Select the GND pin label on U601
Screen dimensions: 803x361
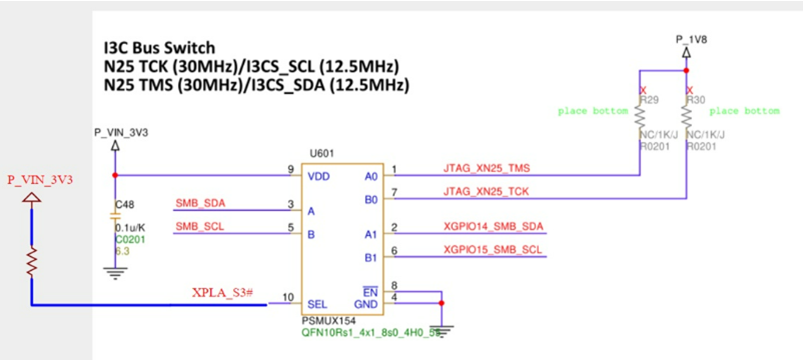tap(367, 305)
